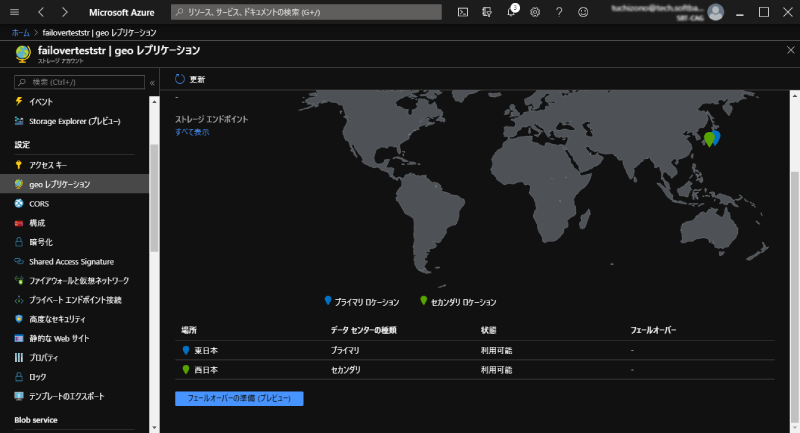The image size is (800, 433).
Task: Click the 構成 configuration icon
Action: tap(19, 223)
